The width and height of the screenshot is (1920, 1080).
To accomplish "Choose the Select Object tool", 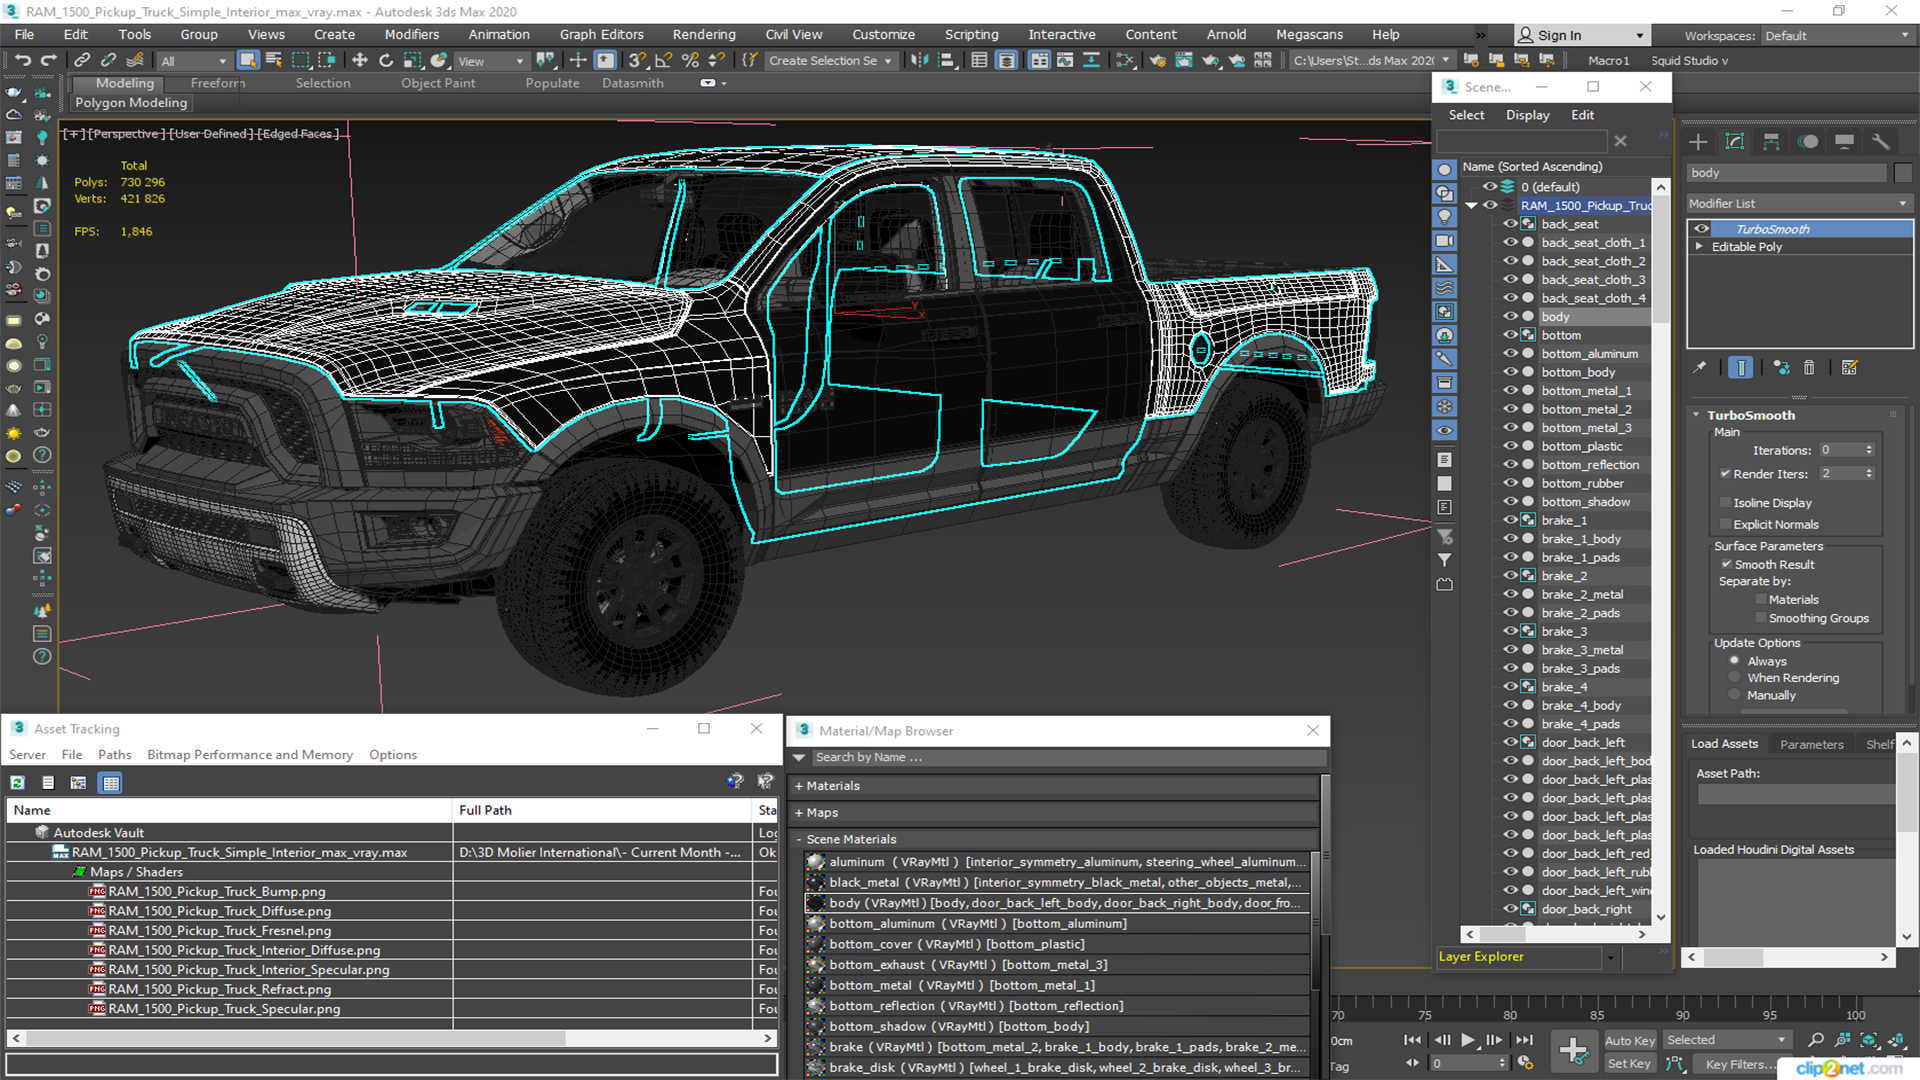I will coord(248,60).
